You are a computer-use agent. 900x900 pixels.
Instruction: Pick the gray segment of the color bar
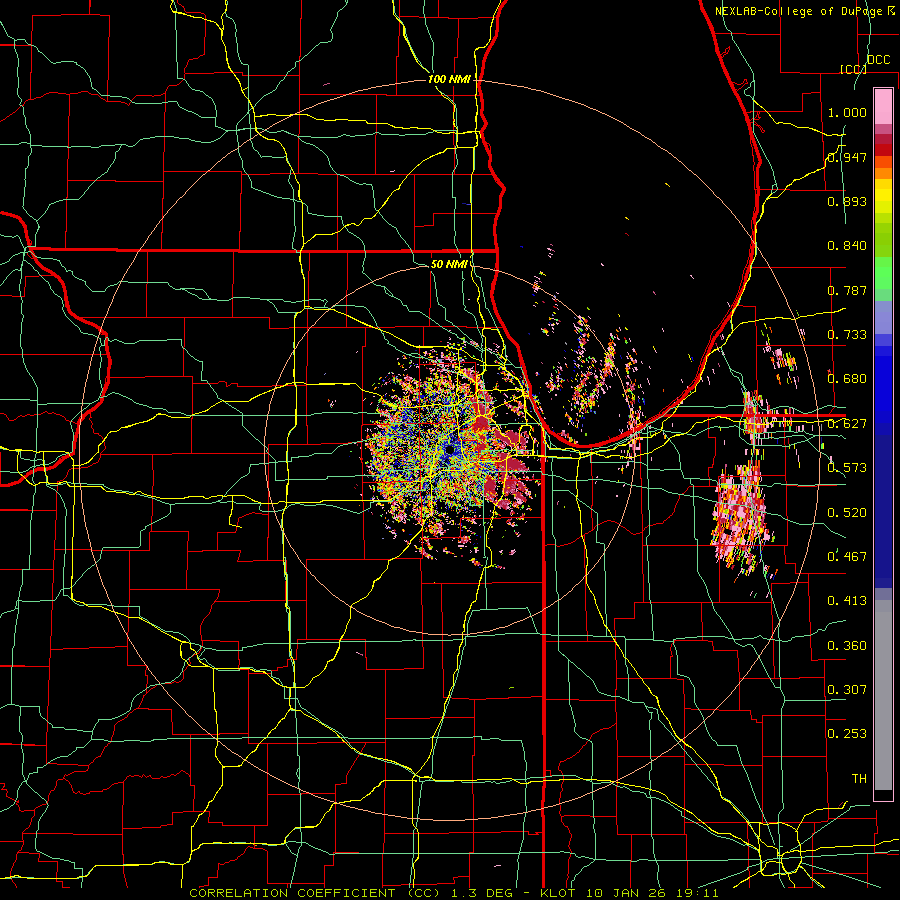(883, 695)
